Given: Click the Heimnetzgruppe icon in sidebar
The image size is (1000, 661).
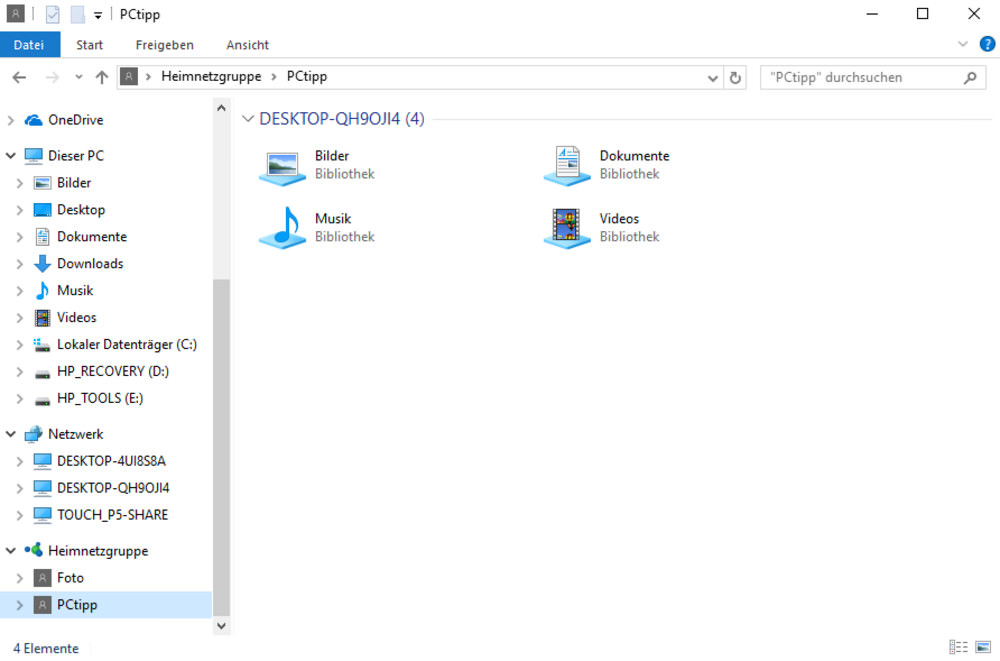Looking at the screenshot, I should (33, 550).
